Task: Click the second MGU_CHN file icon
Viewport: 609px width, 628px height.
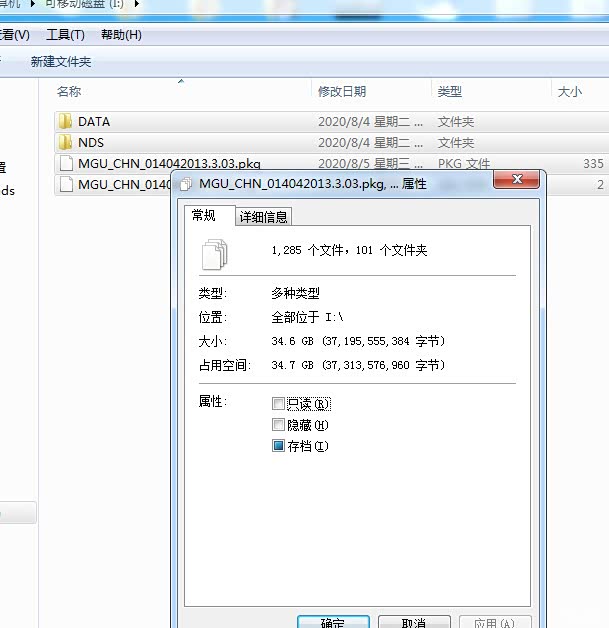Action: coord(65,185)
